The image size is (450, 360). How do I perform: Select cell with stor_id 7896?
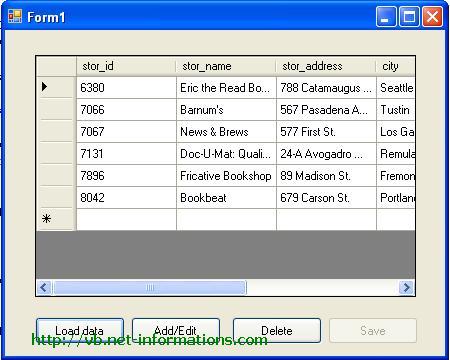click(126, 176)
